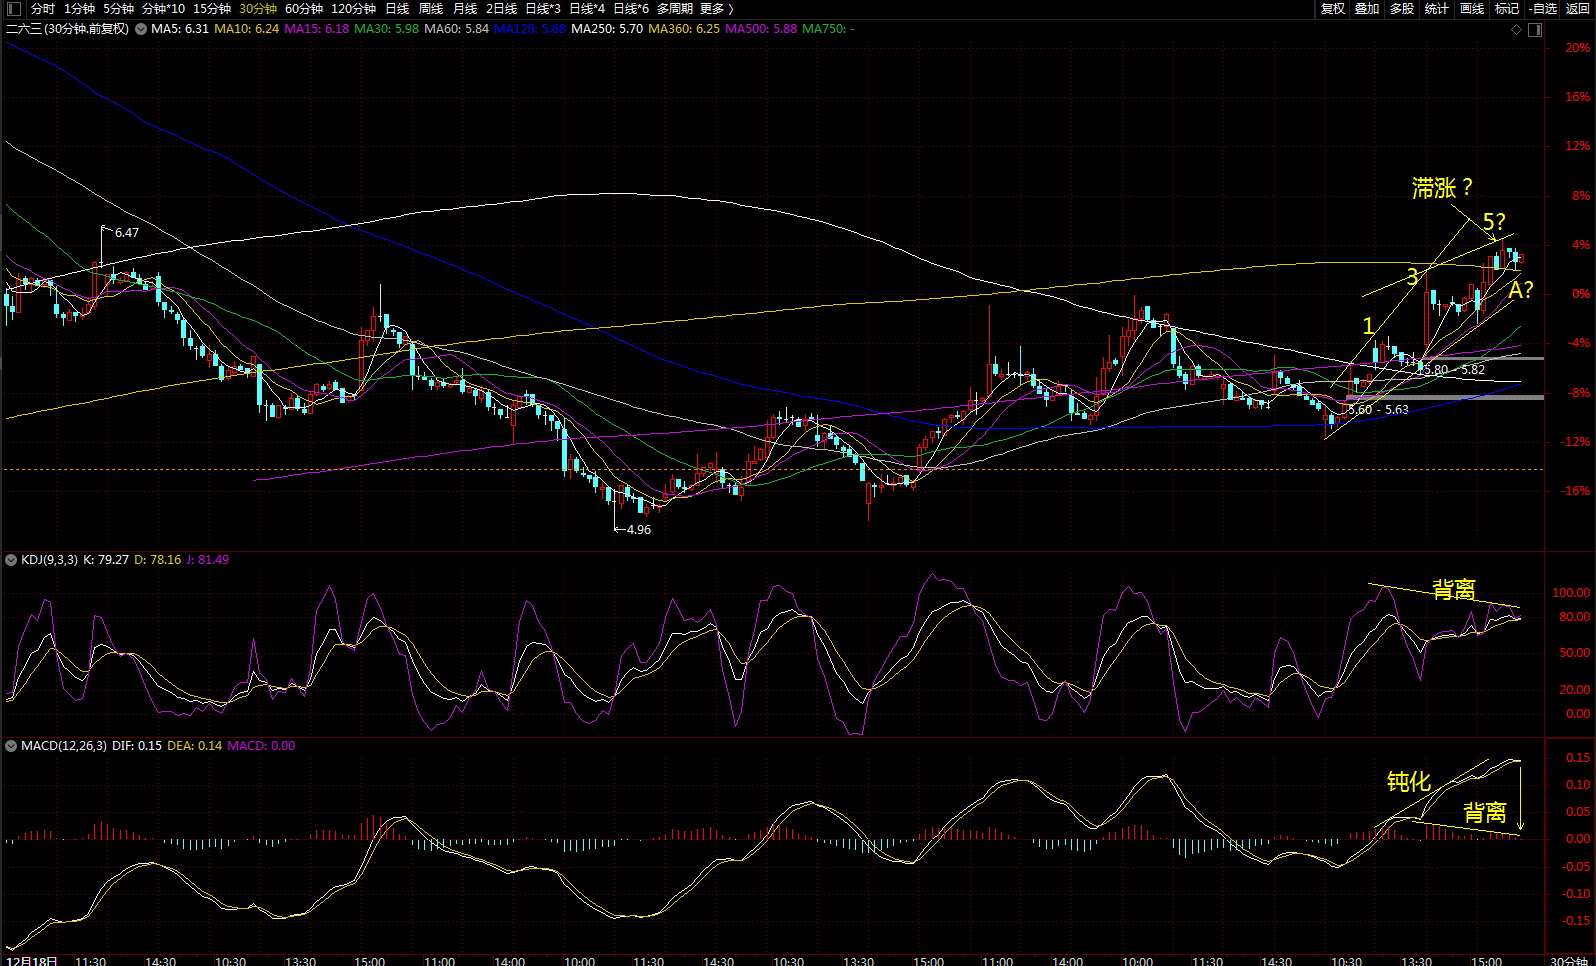Switch to the 日线 daily chart tab
Image resolution: width=1596 pixels, height=966 pixels.
[x=397, y=9]
